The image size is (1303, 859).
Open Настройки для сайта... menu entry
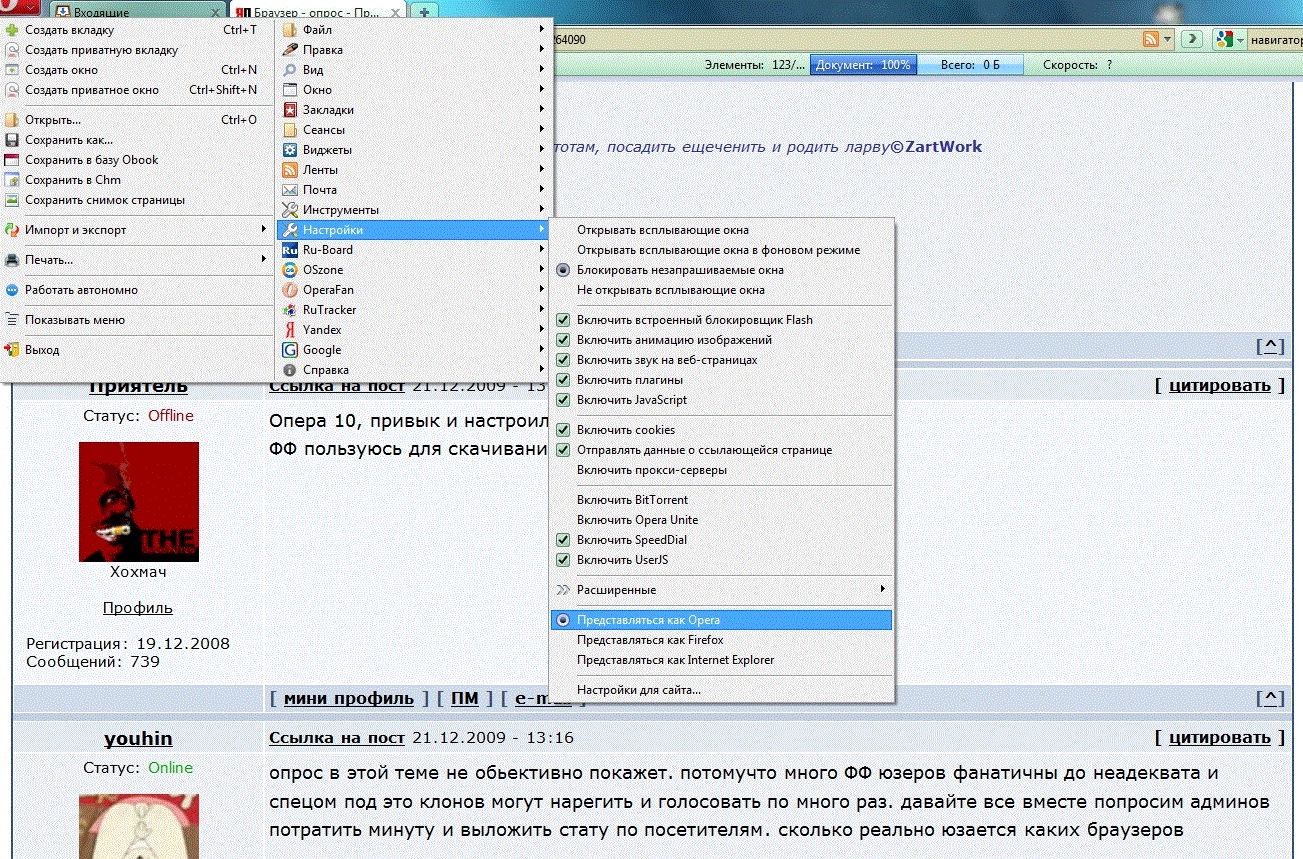tap(638, 690)
